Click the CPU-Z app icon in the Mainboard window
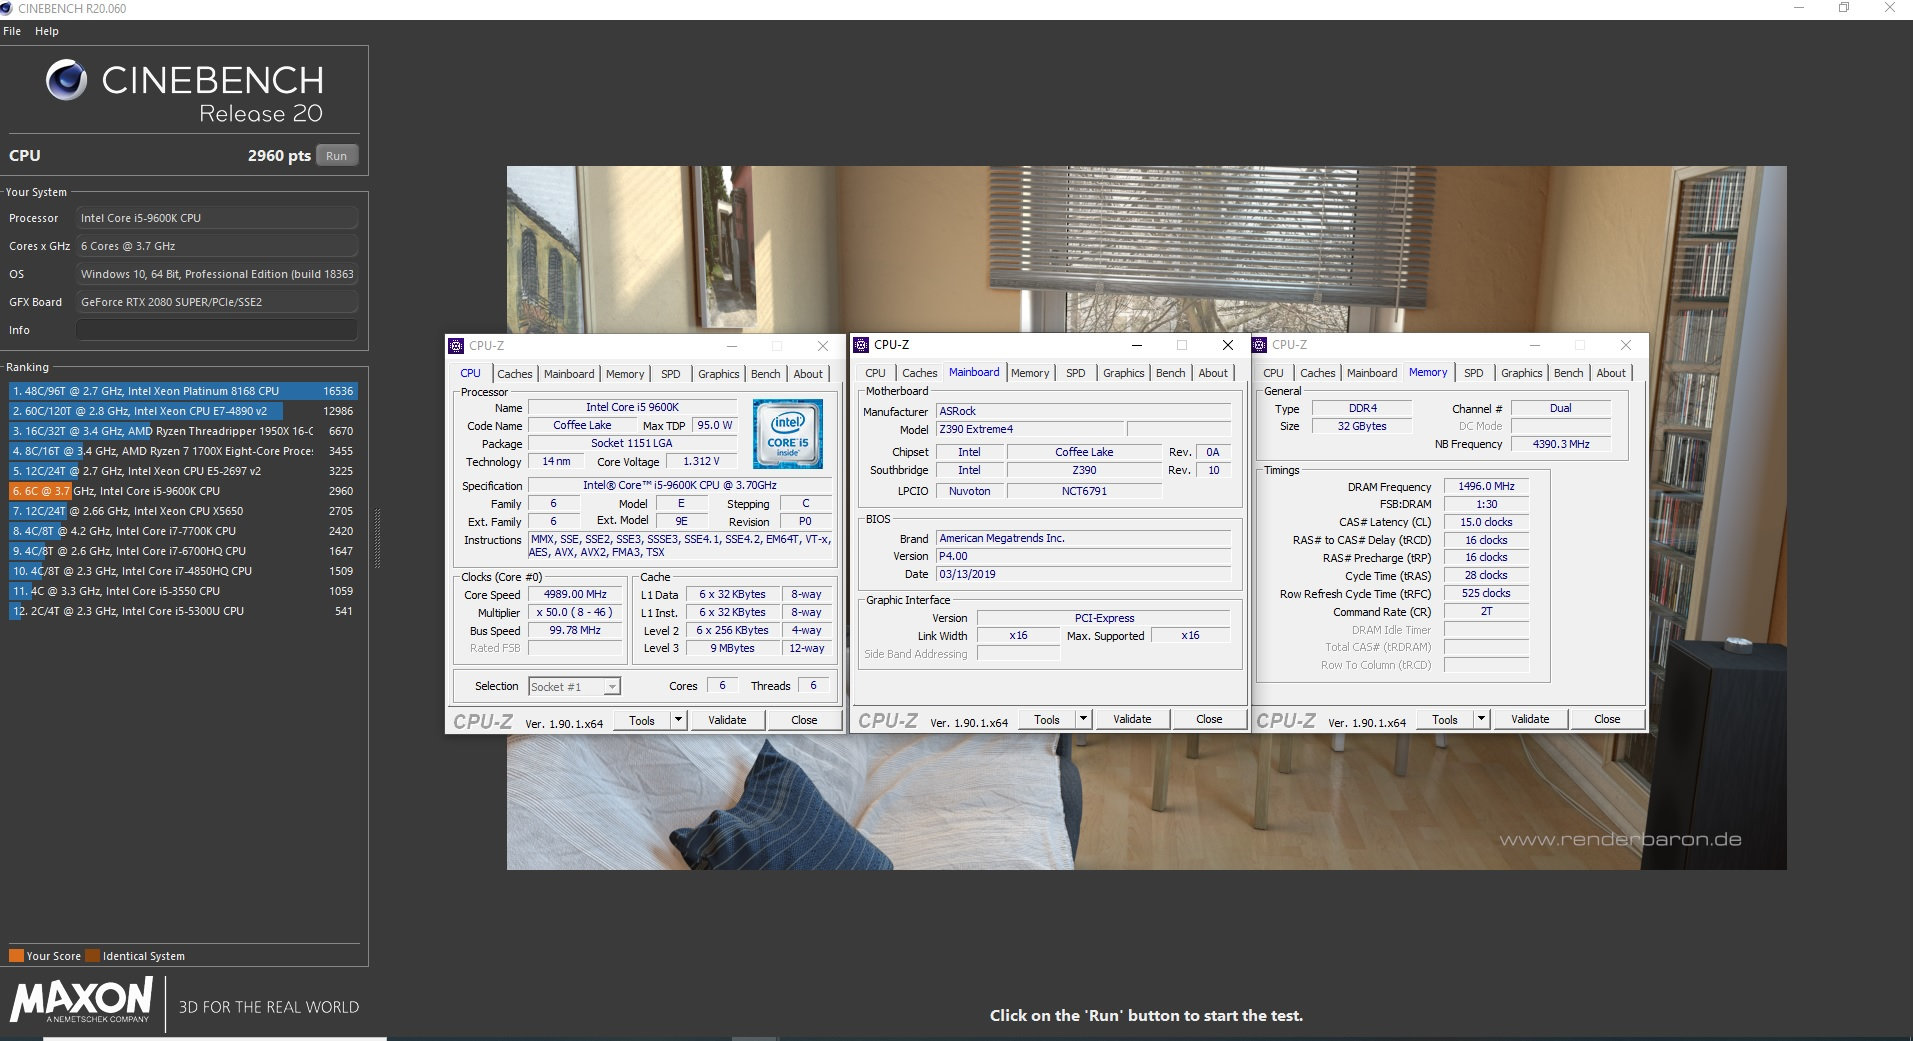The width and height of the screenshot is (1913, 1041). coord(861,345)
